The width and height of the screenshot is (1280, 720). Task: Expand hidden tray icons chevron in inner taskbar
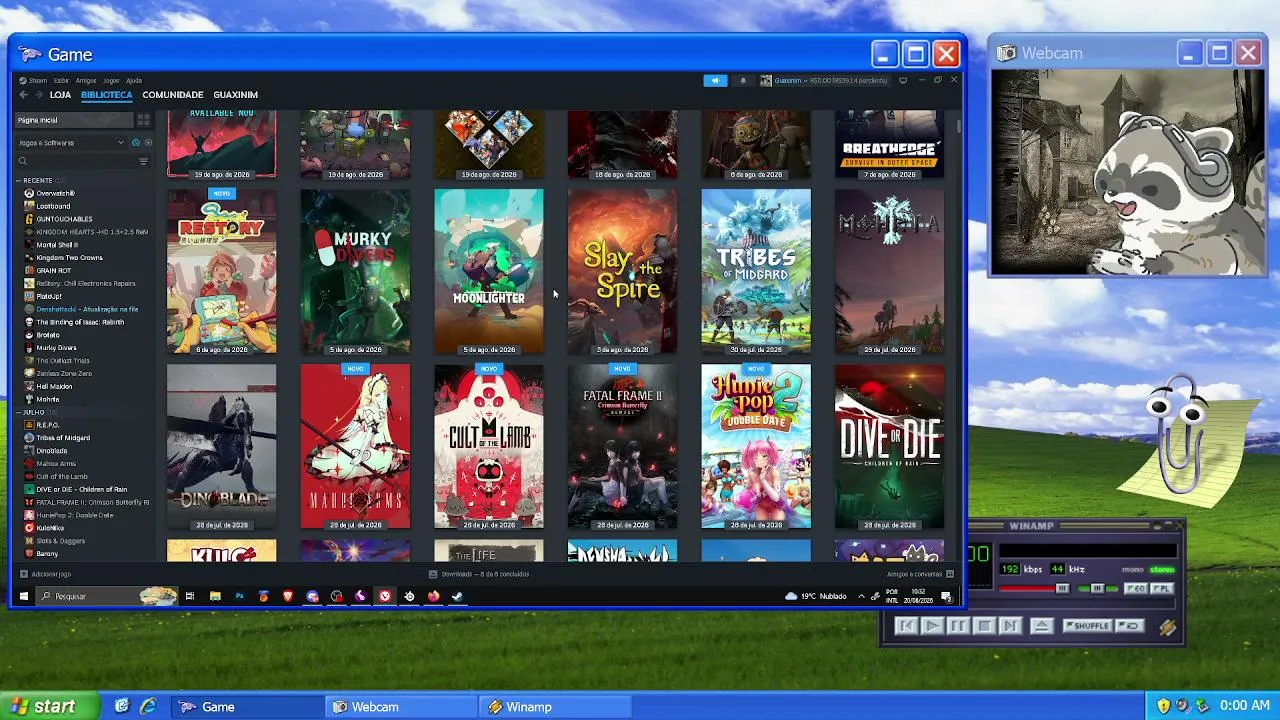click(x=861, y=596)
